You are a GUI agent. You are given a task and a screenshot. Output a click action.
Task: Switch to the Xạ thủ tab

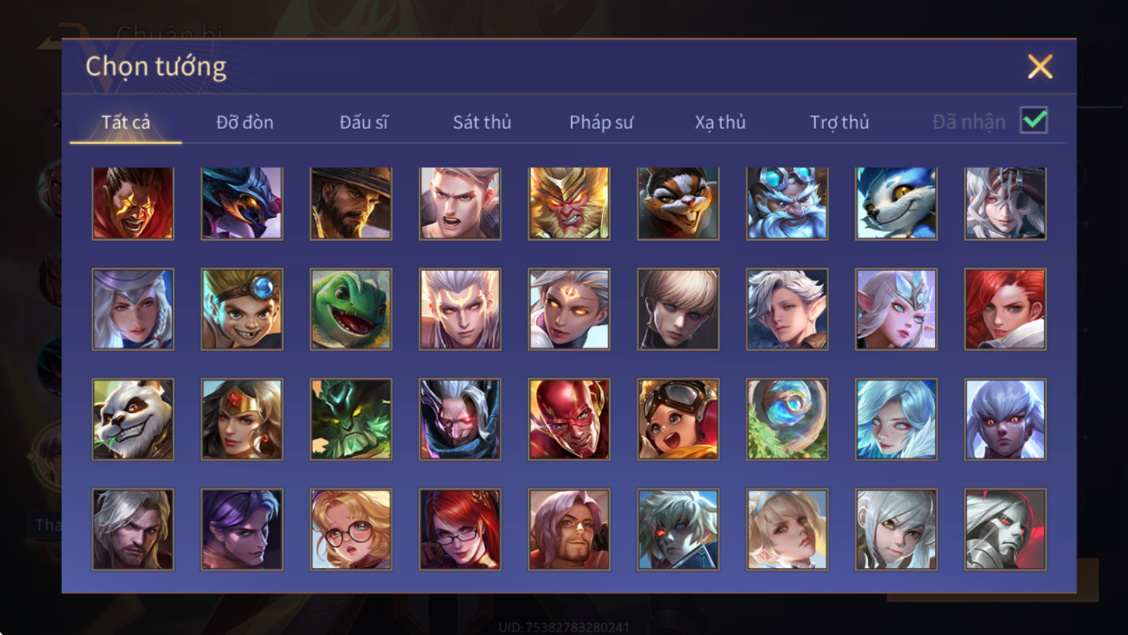[720, 122]
